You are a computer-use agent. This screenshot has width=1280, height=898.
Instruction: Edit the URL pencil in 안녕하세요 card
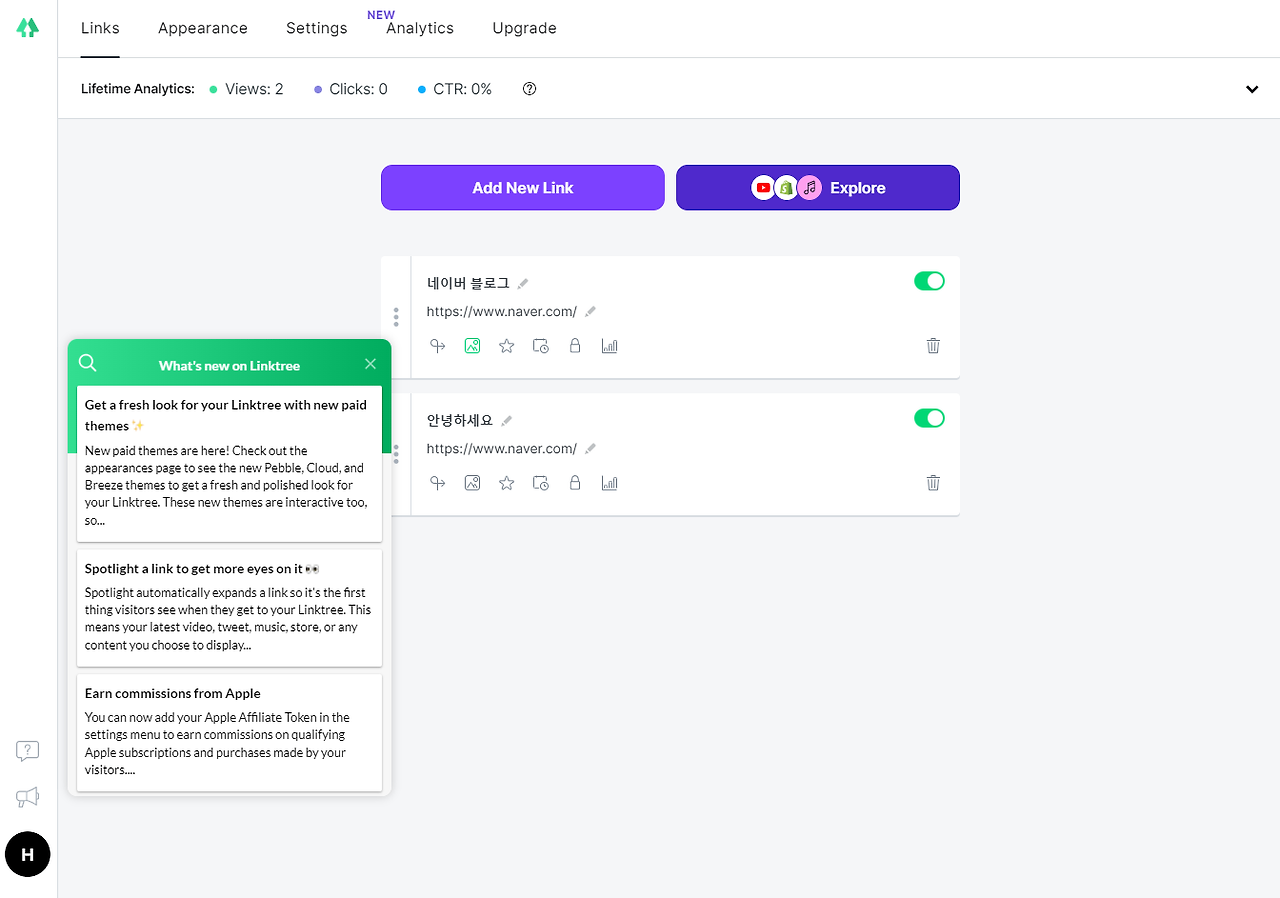[590, 449]
